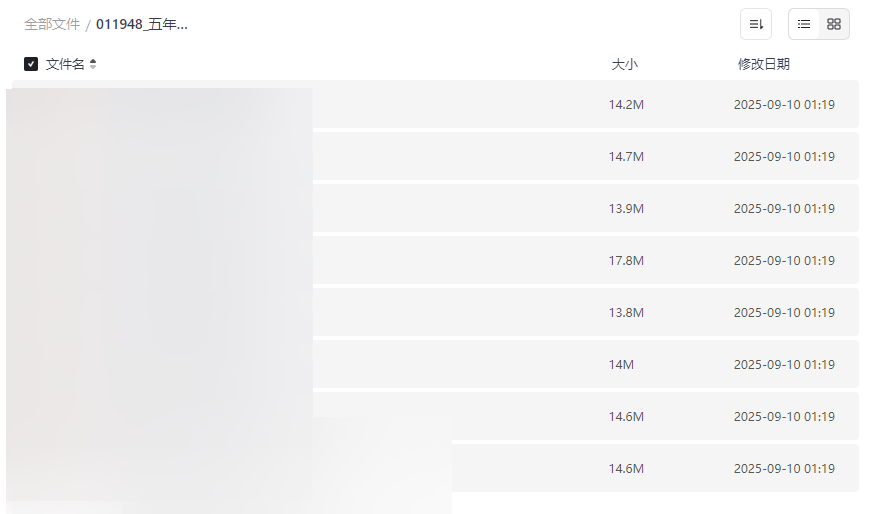The height and width of the screenshot is (514, 874).
Task: Open the sort order options icon
Action: 756,24
